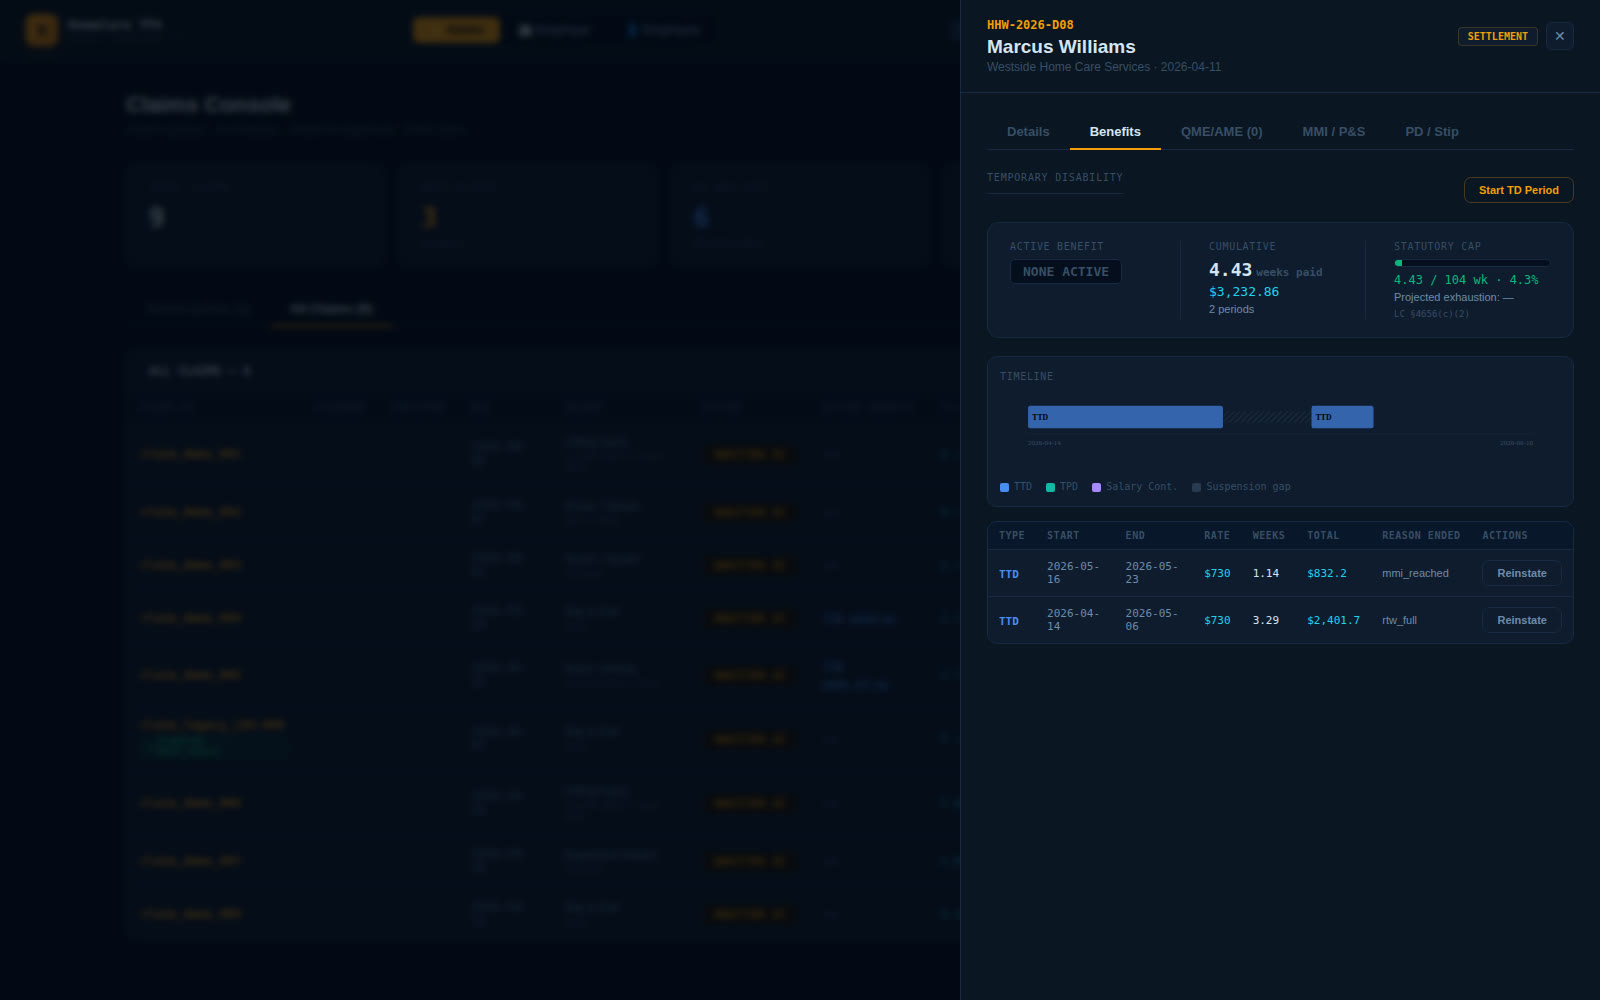Click the Start TD Period button
The image size is (1600, 1000).
[1518, 190]
